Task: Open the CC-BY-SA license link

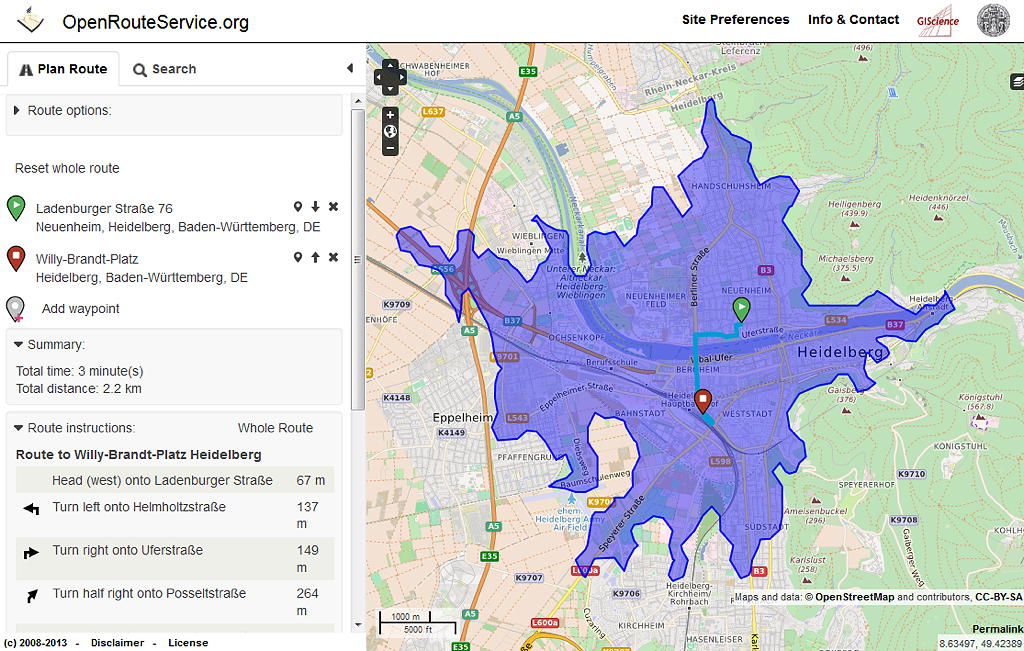Action: click(999, 597)
